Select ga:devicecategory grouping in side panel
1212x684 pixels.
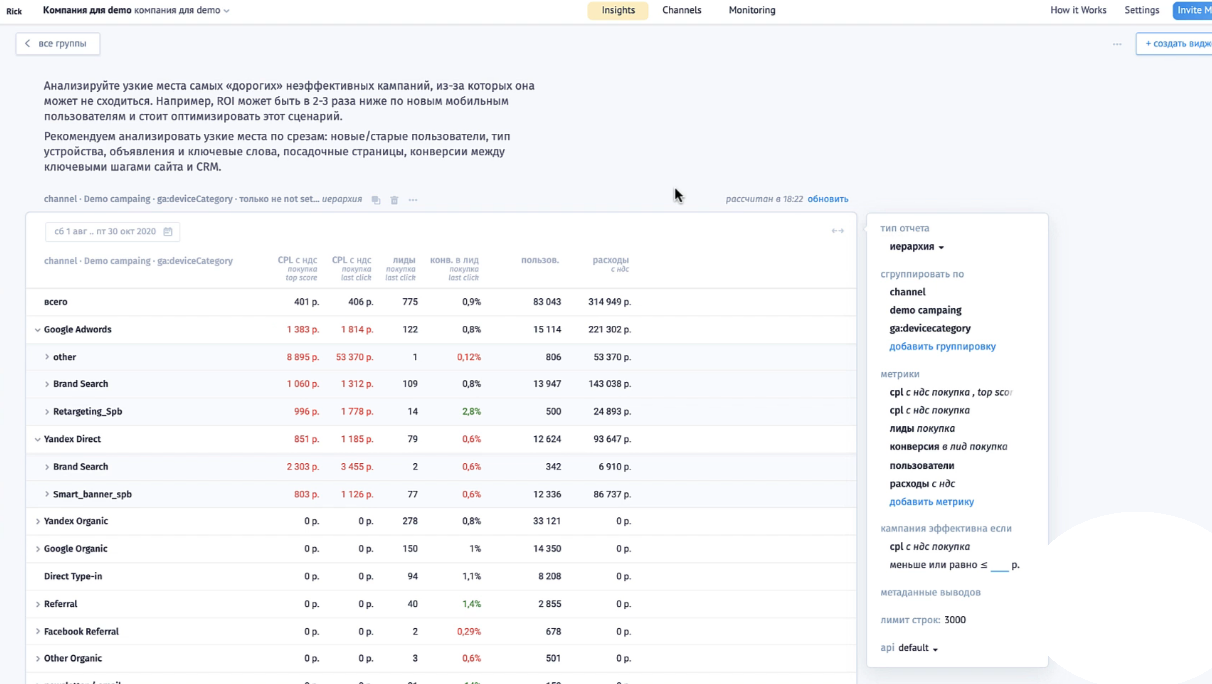click(930, 328)
